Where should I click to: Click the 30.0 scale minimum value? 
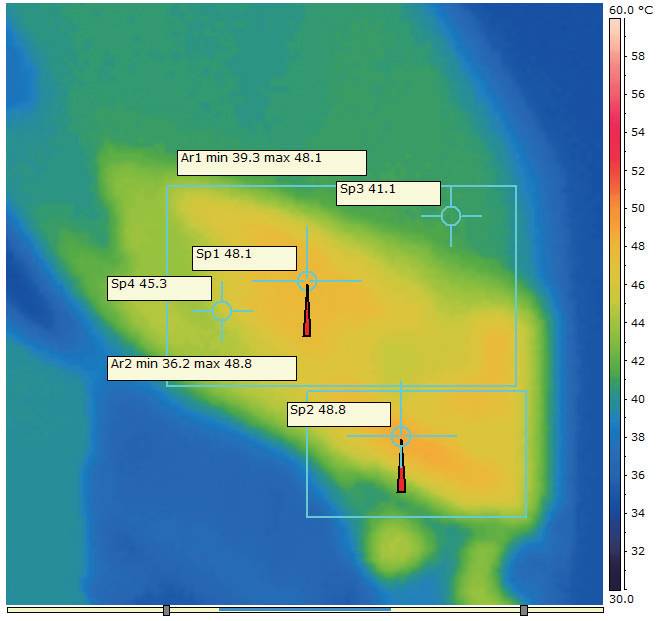tap(621, 599)
